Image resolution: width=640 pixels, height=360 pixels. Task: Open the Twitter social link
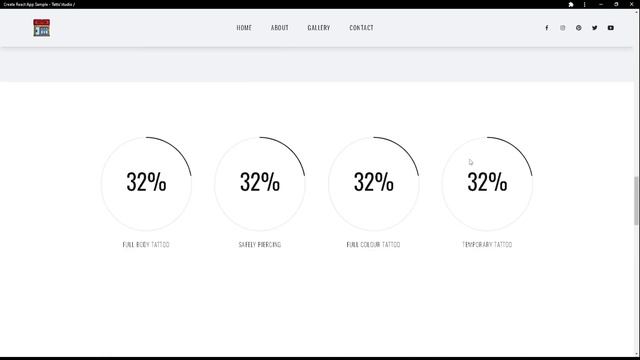click(x=594, y=28)
